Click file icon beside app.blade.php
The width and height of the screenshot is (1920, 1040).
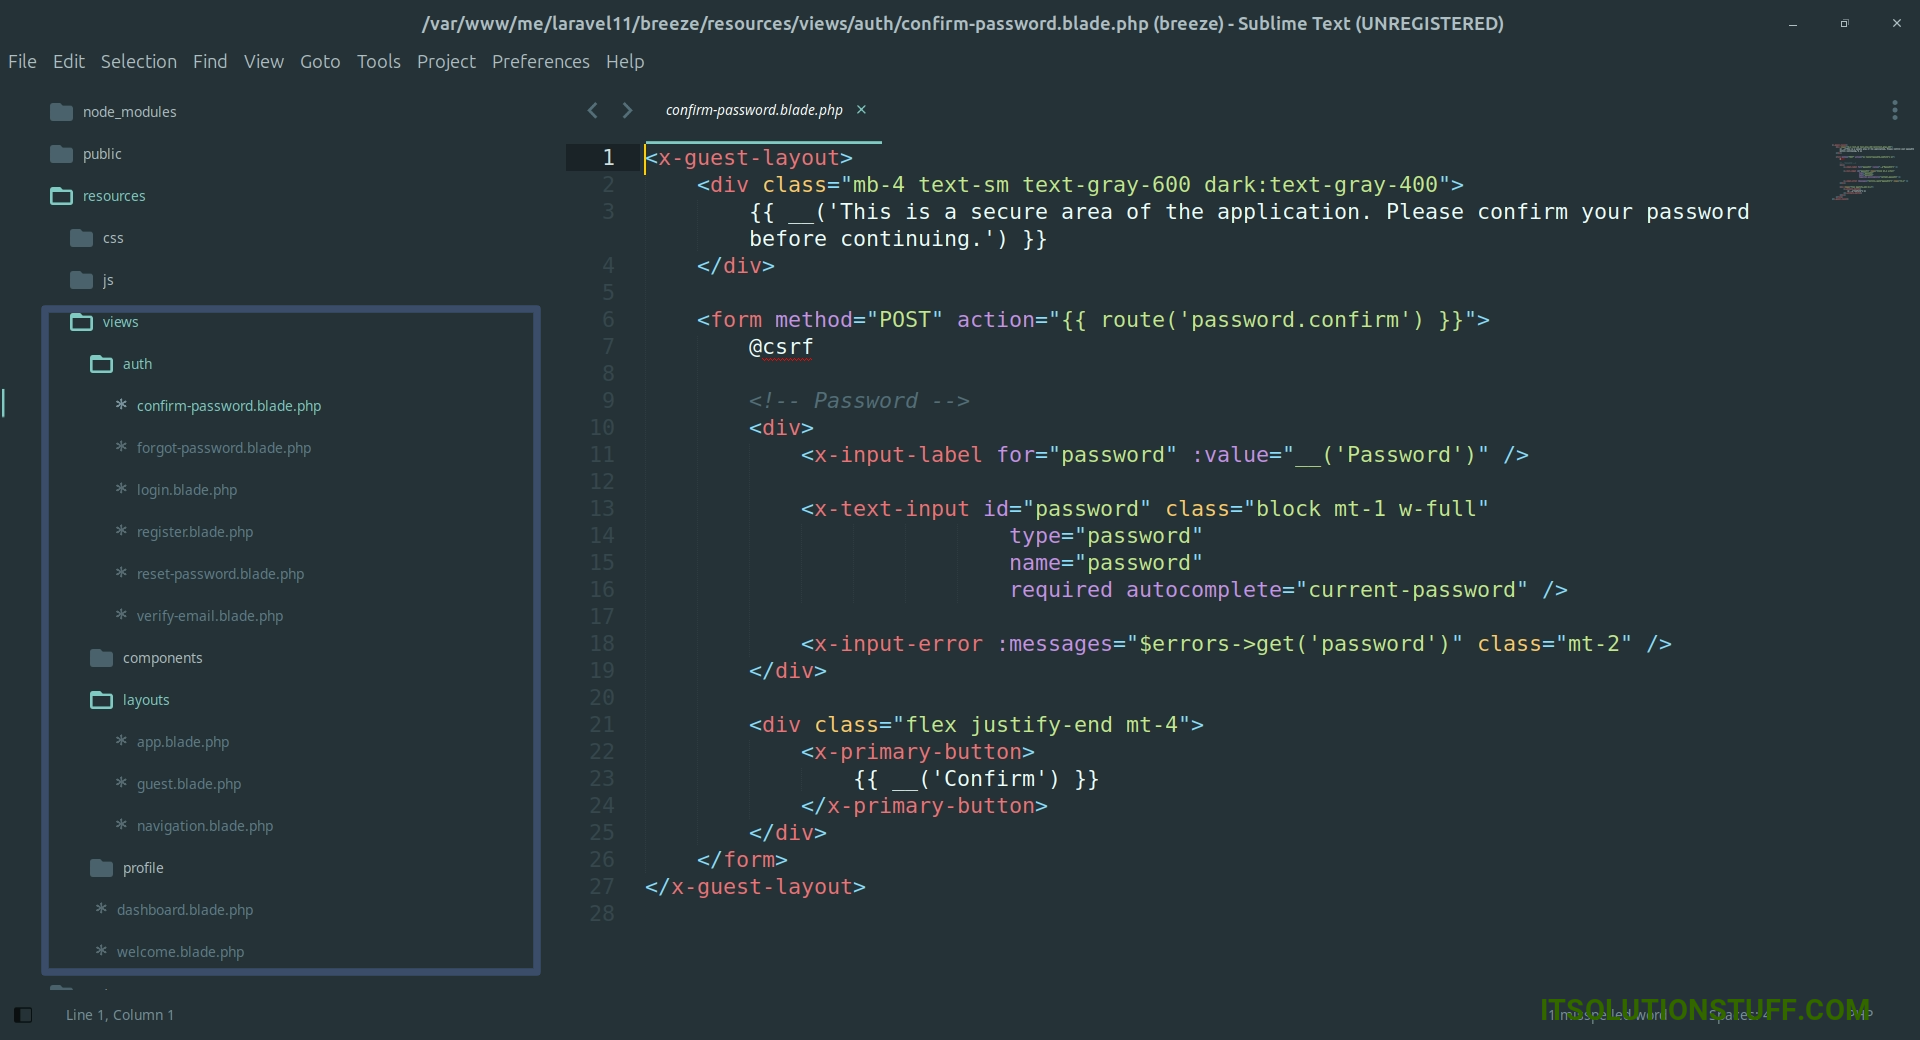pyautogui.click(x=121, y=741)
